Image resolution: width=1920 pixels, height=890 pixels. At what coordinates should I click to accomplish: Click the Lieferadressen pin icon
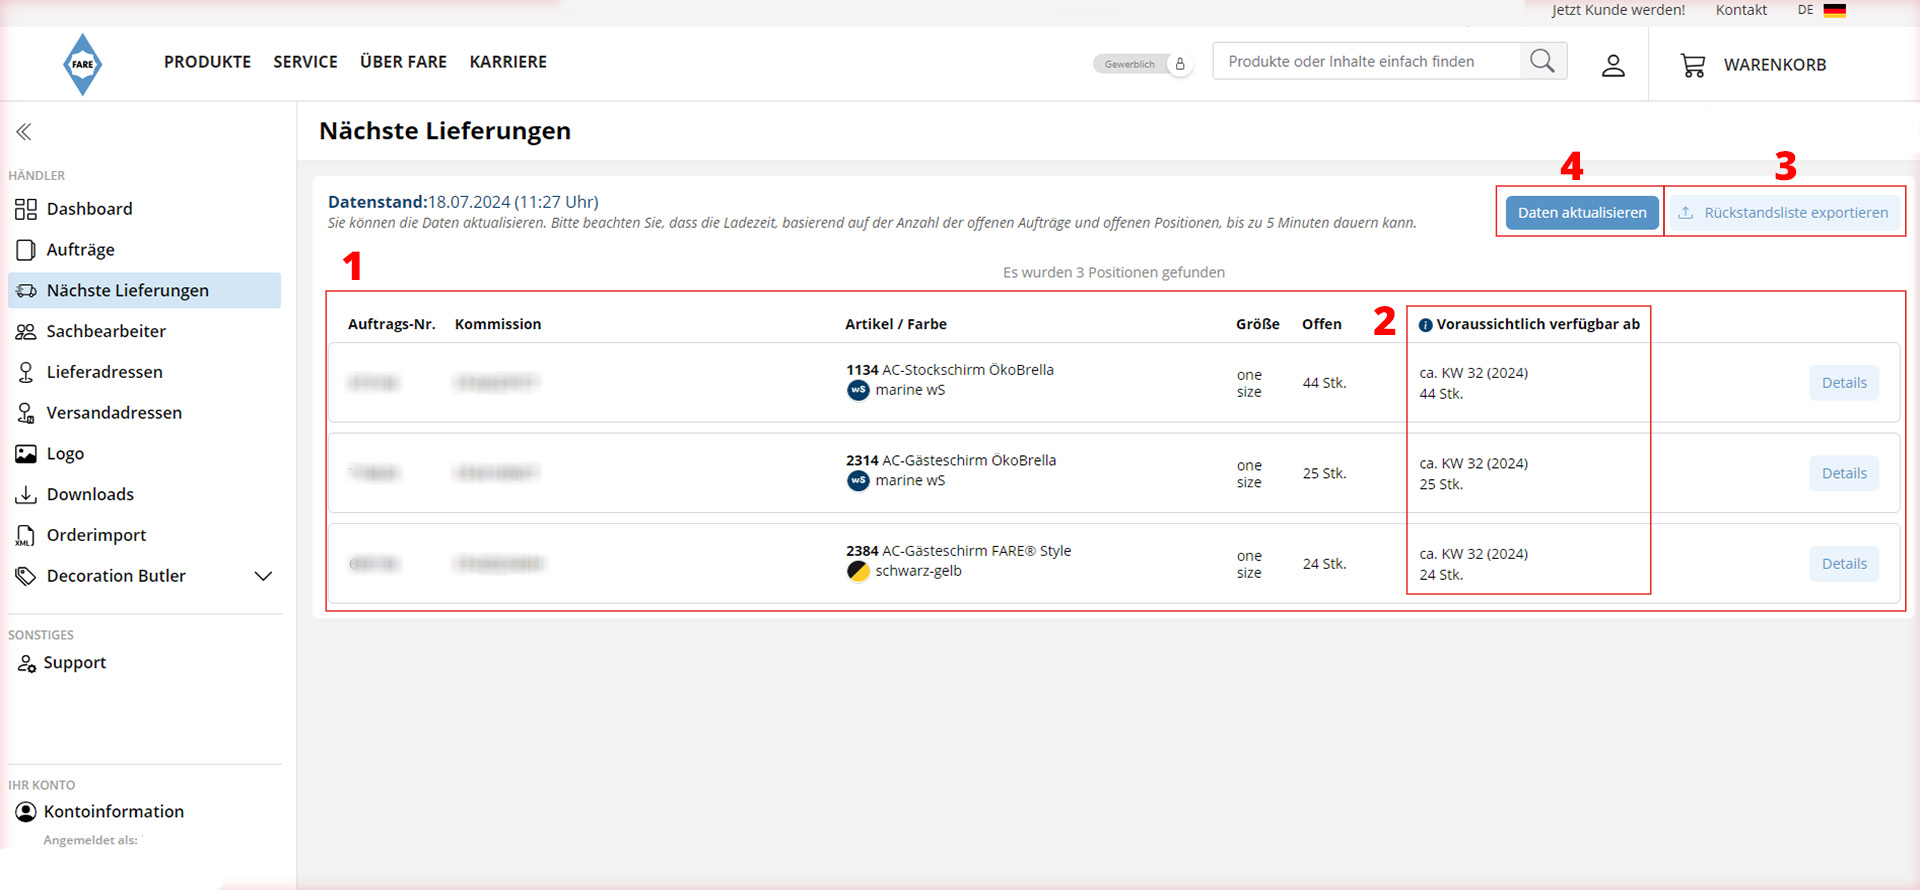point(26,372)
